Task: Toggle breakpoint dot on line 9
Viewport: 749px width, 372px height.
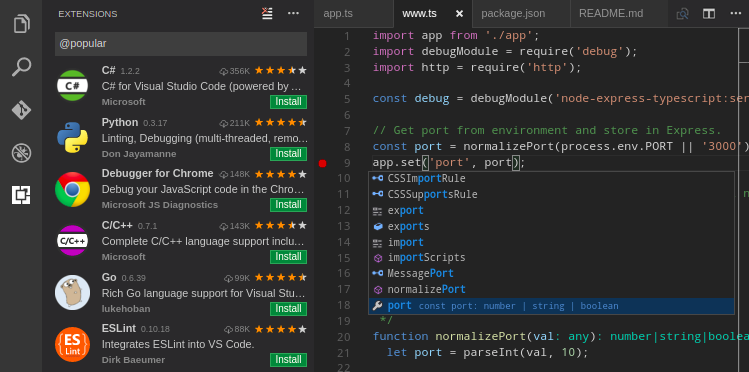Action: (x=322, y=163)
